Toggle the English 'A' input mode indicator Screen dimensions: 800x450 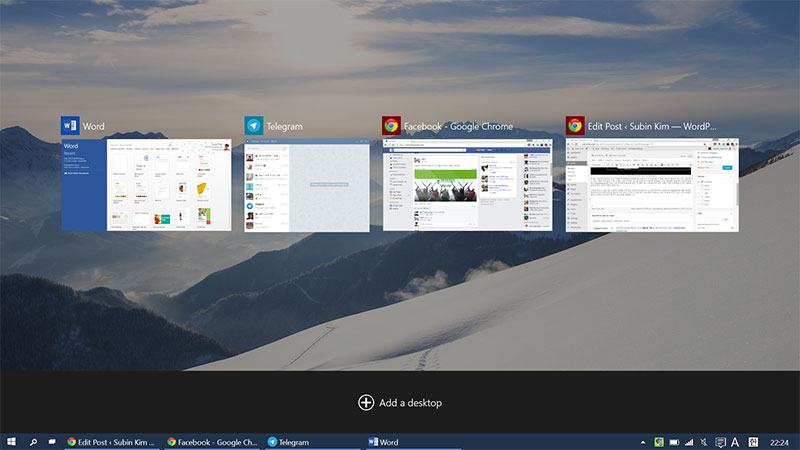tap(735, 441)
